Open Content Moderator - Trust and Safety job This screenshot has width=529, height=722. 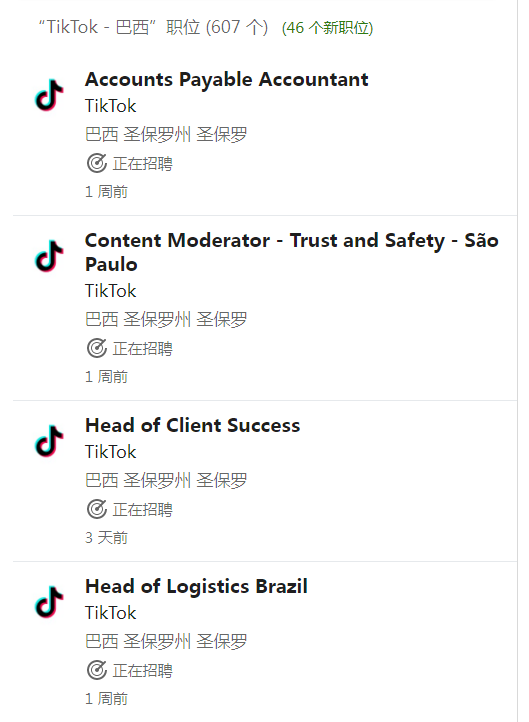(291, 252)
